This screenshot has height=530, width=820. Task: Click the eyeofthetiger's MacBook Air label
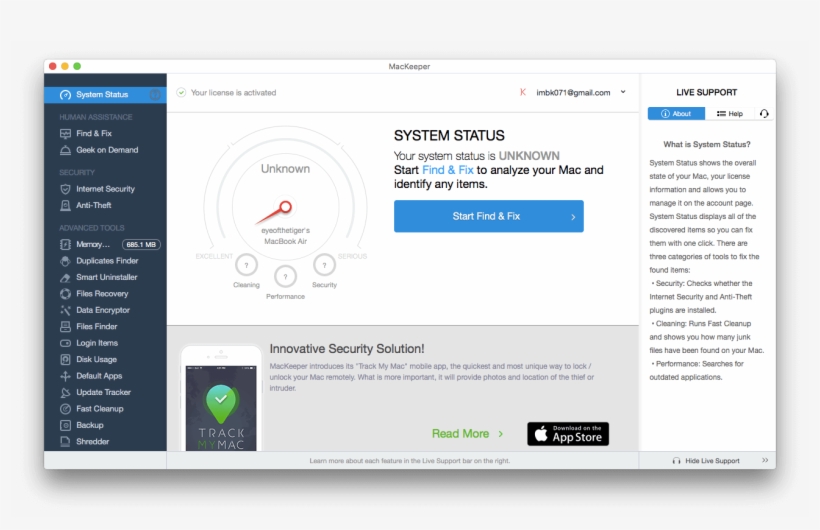pos(286,236)
